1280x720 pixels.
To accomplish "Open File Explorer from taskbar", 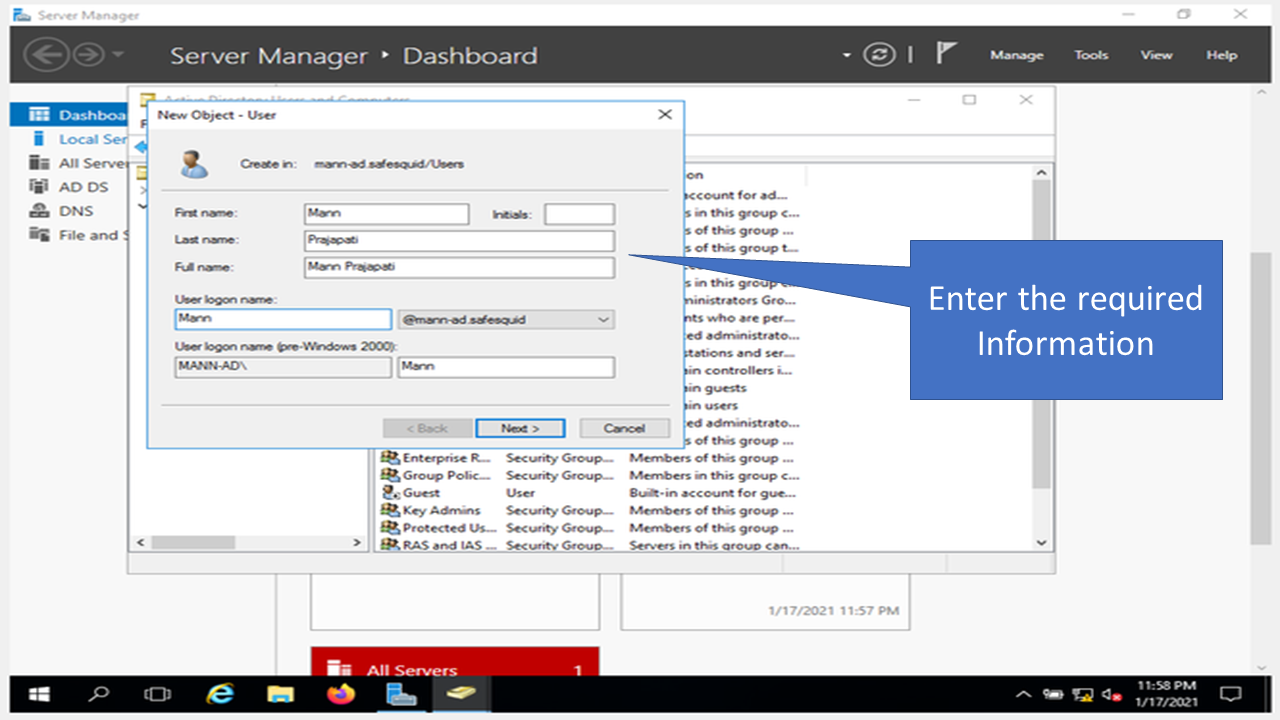I will pyautogui.click(x=280, y=694).
